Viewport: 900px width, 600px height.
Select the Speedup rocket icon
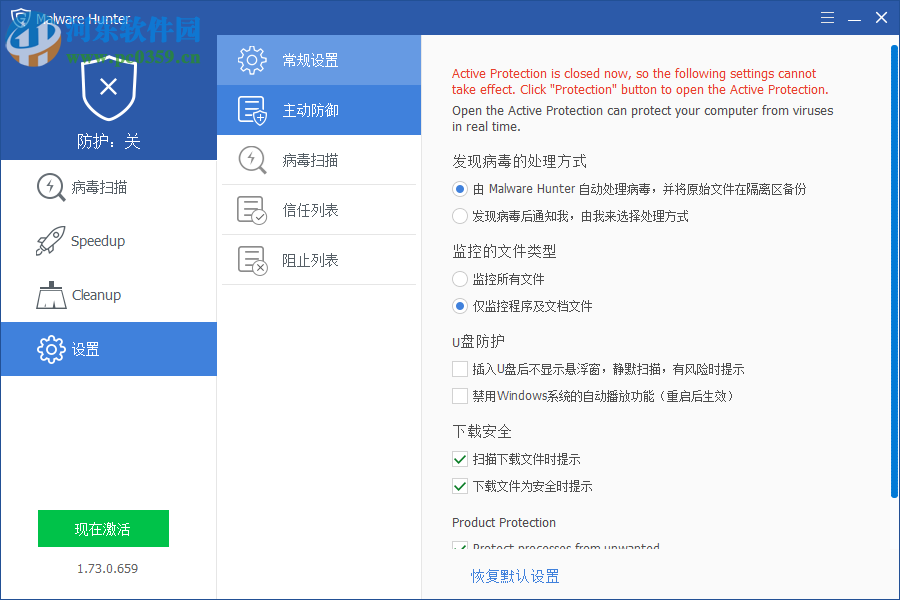pos(50,241)
